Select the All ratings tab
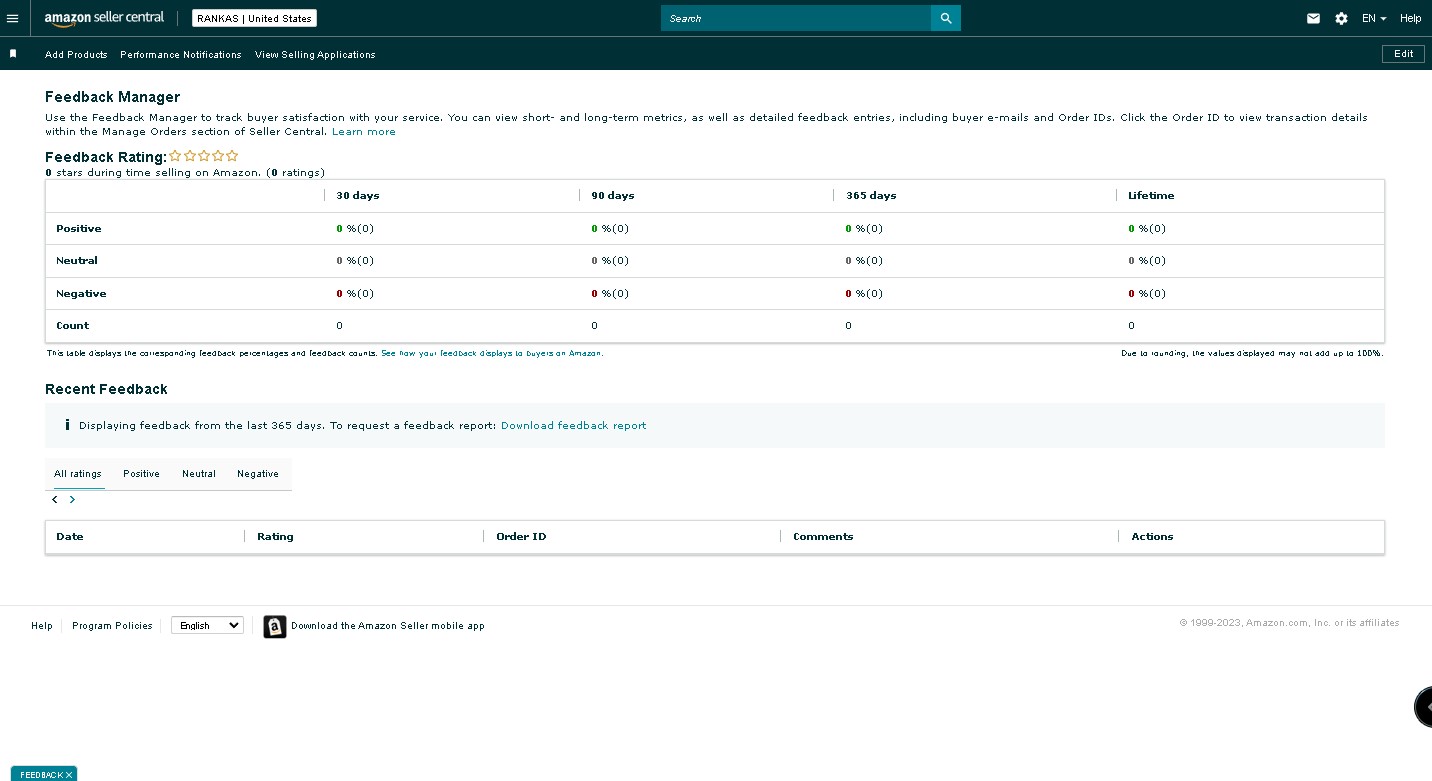This screenshot has width=1432, height=781. (x=78, y=474)
